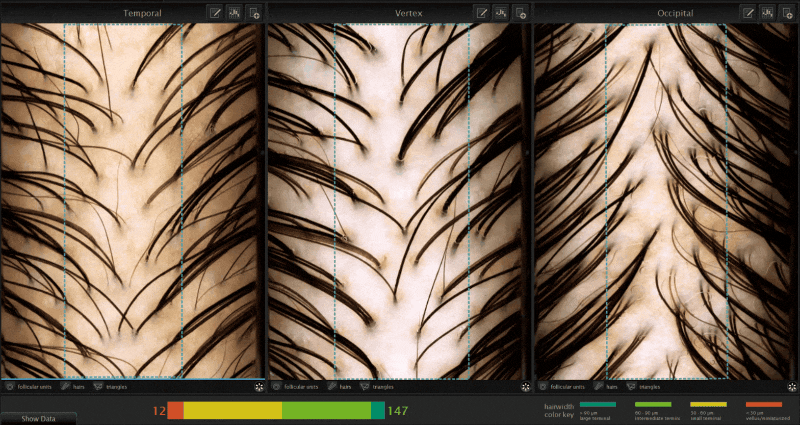Viewport: 800px width, 425px height.
Task: Click the red vellus/miniaturized color key swatch
Action: click(x=764, y=405)
